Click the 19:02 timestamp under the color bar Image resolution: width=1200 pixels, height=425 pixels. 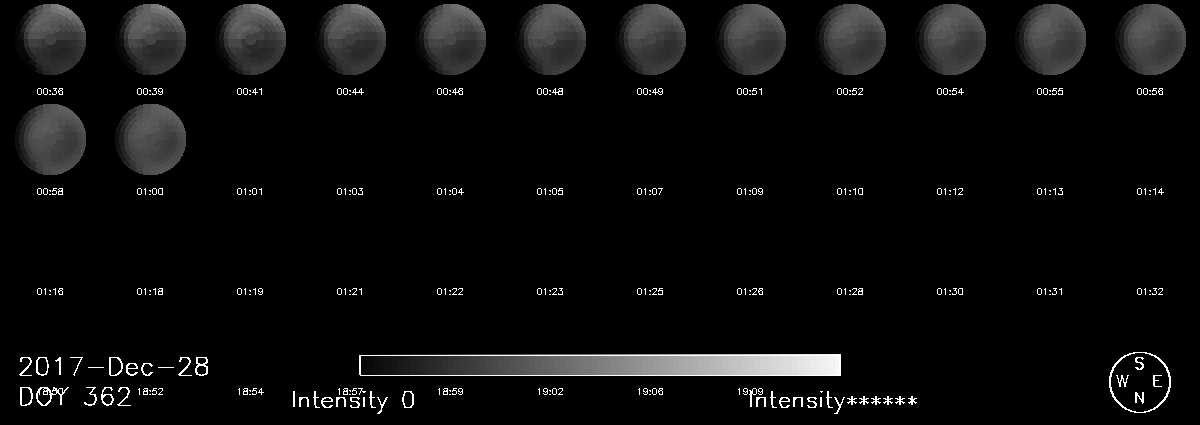[x=550, y=391]
